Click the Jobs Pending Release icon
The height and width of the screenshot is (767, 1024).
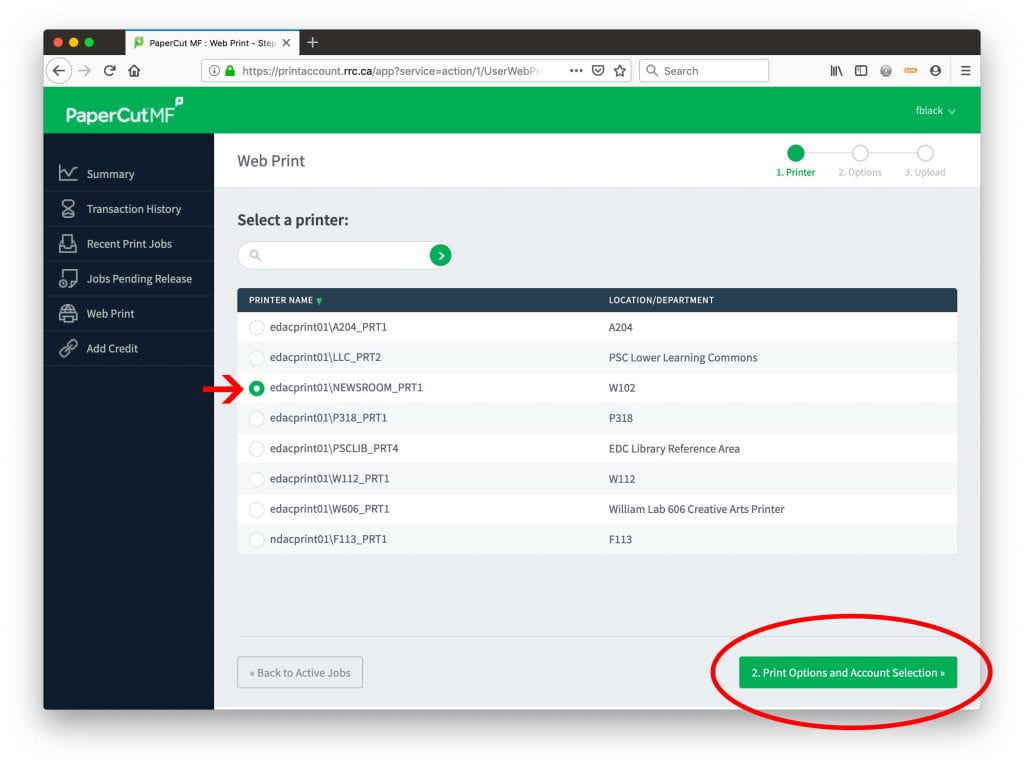68,279
